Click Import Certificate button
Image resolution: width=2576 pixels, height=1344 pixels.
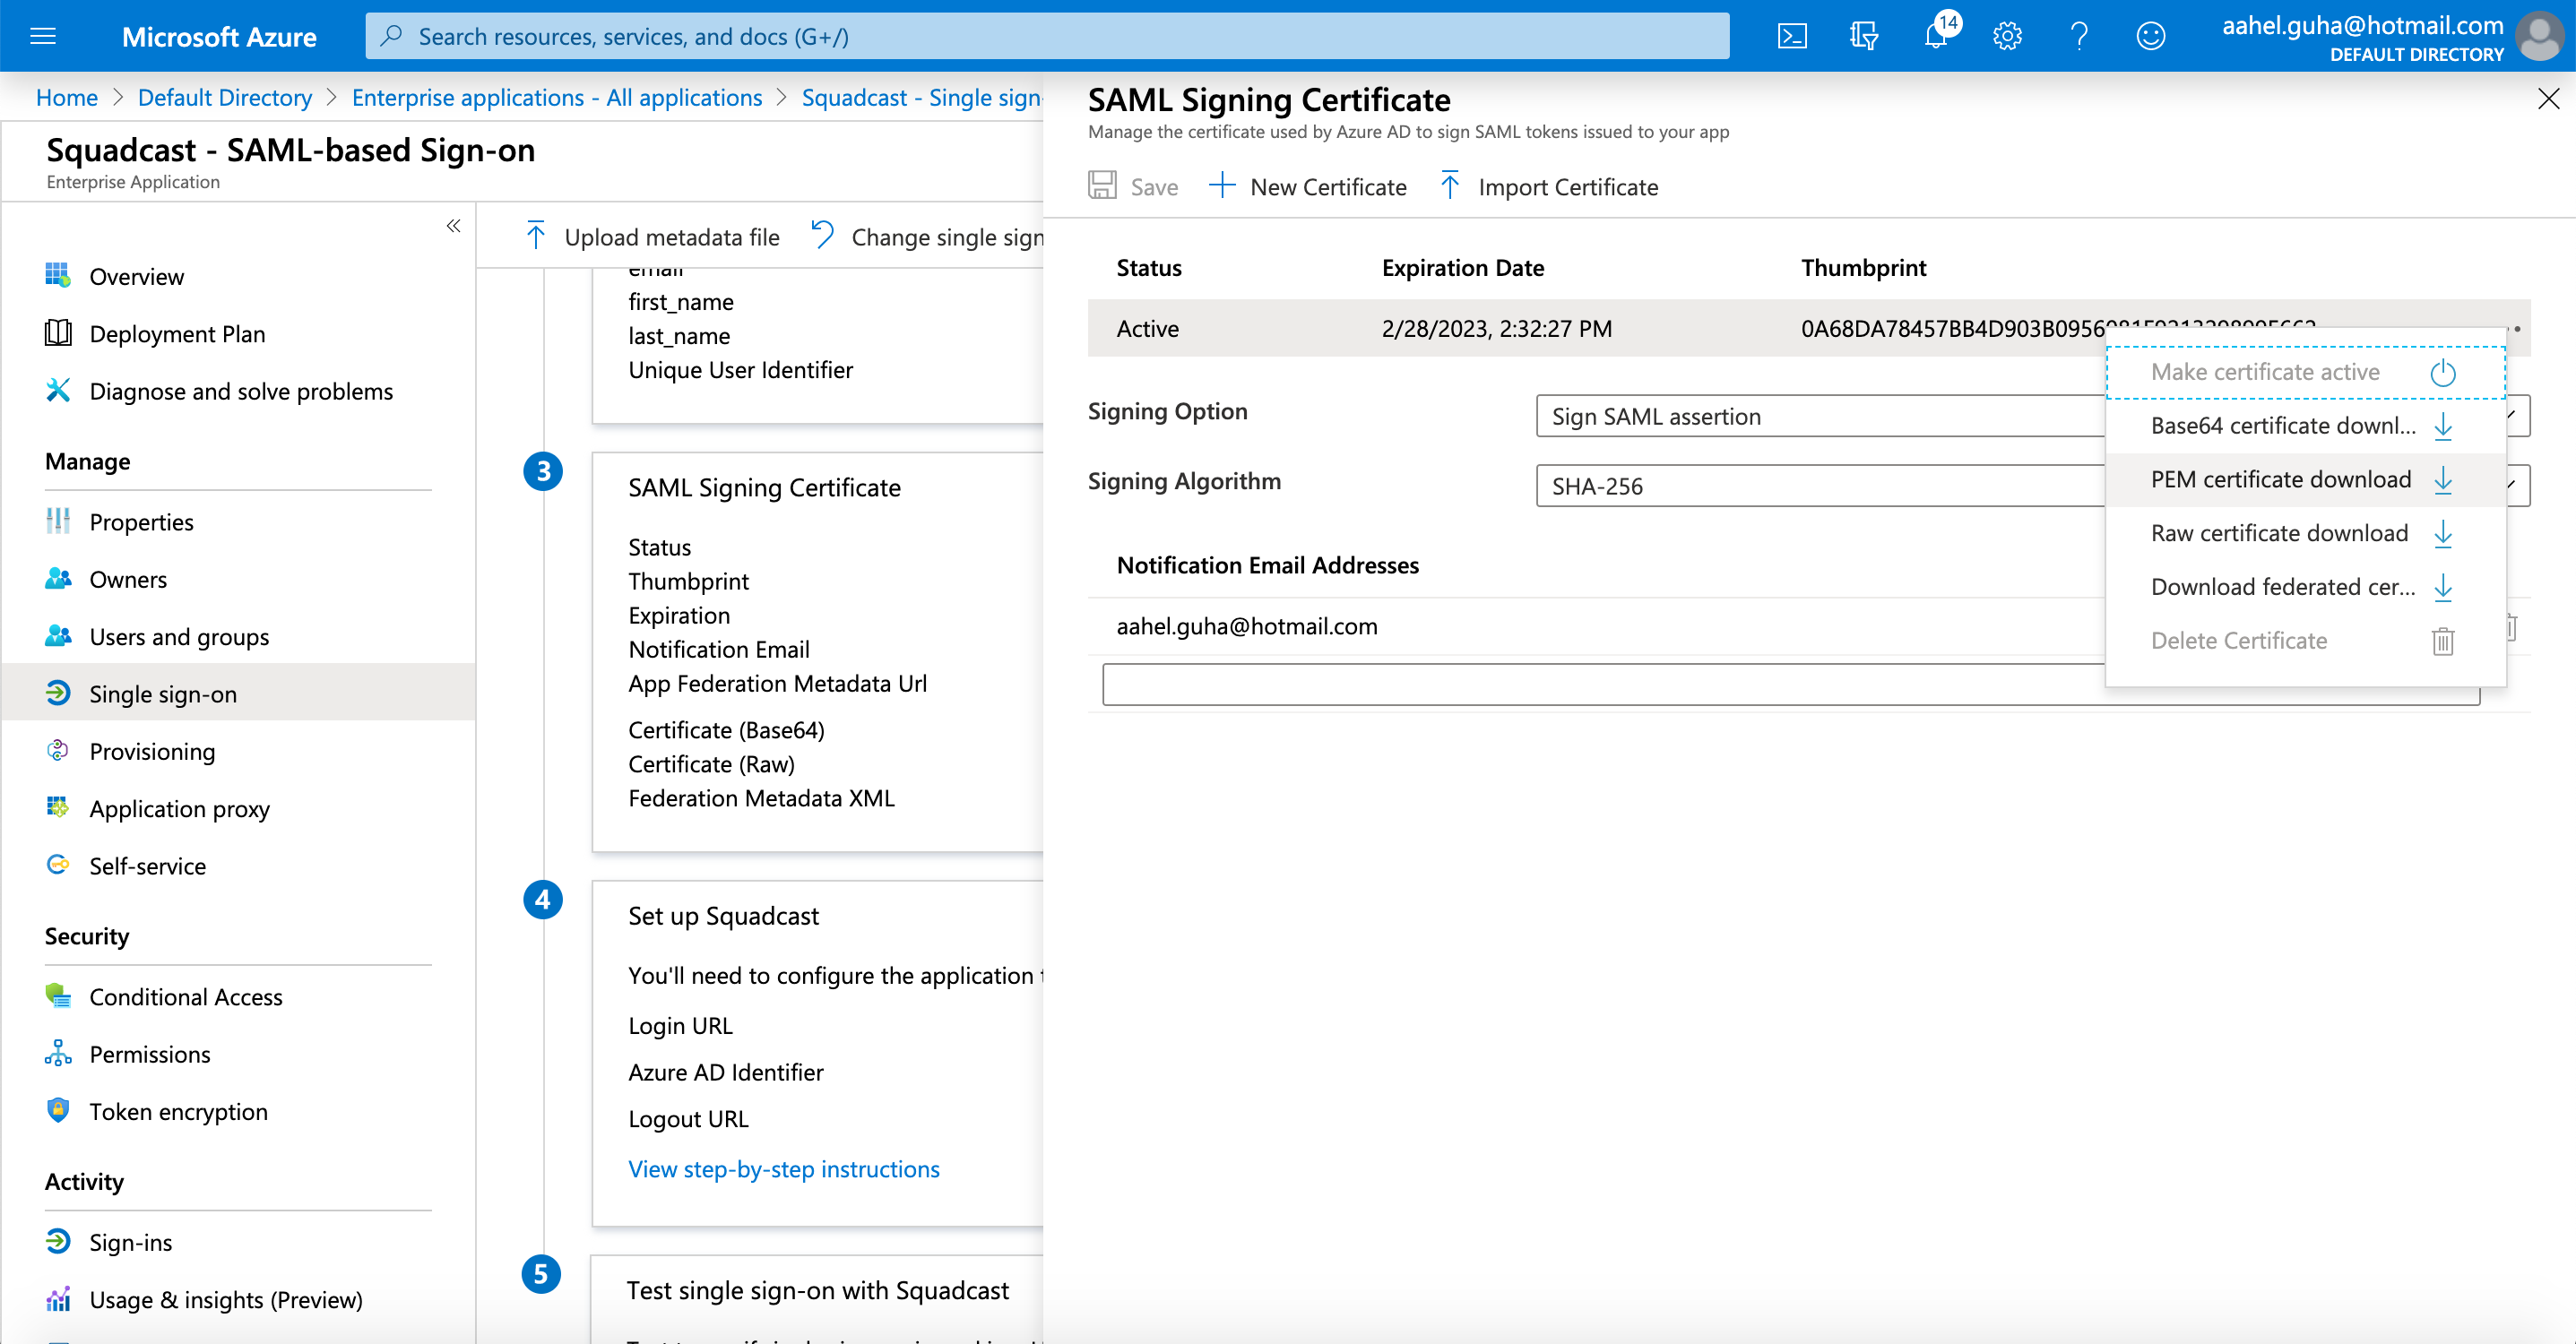pos(1549,187)
